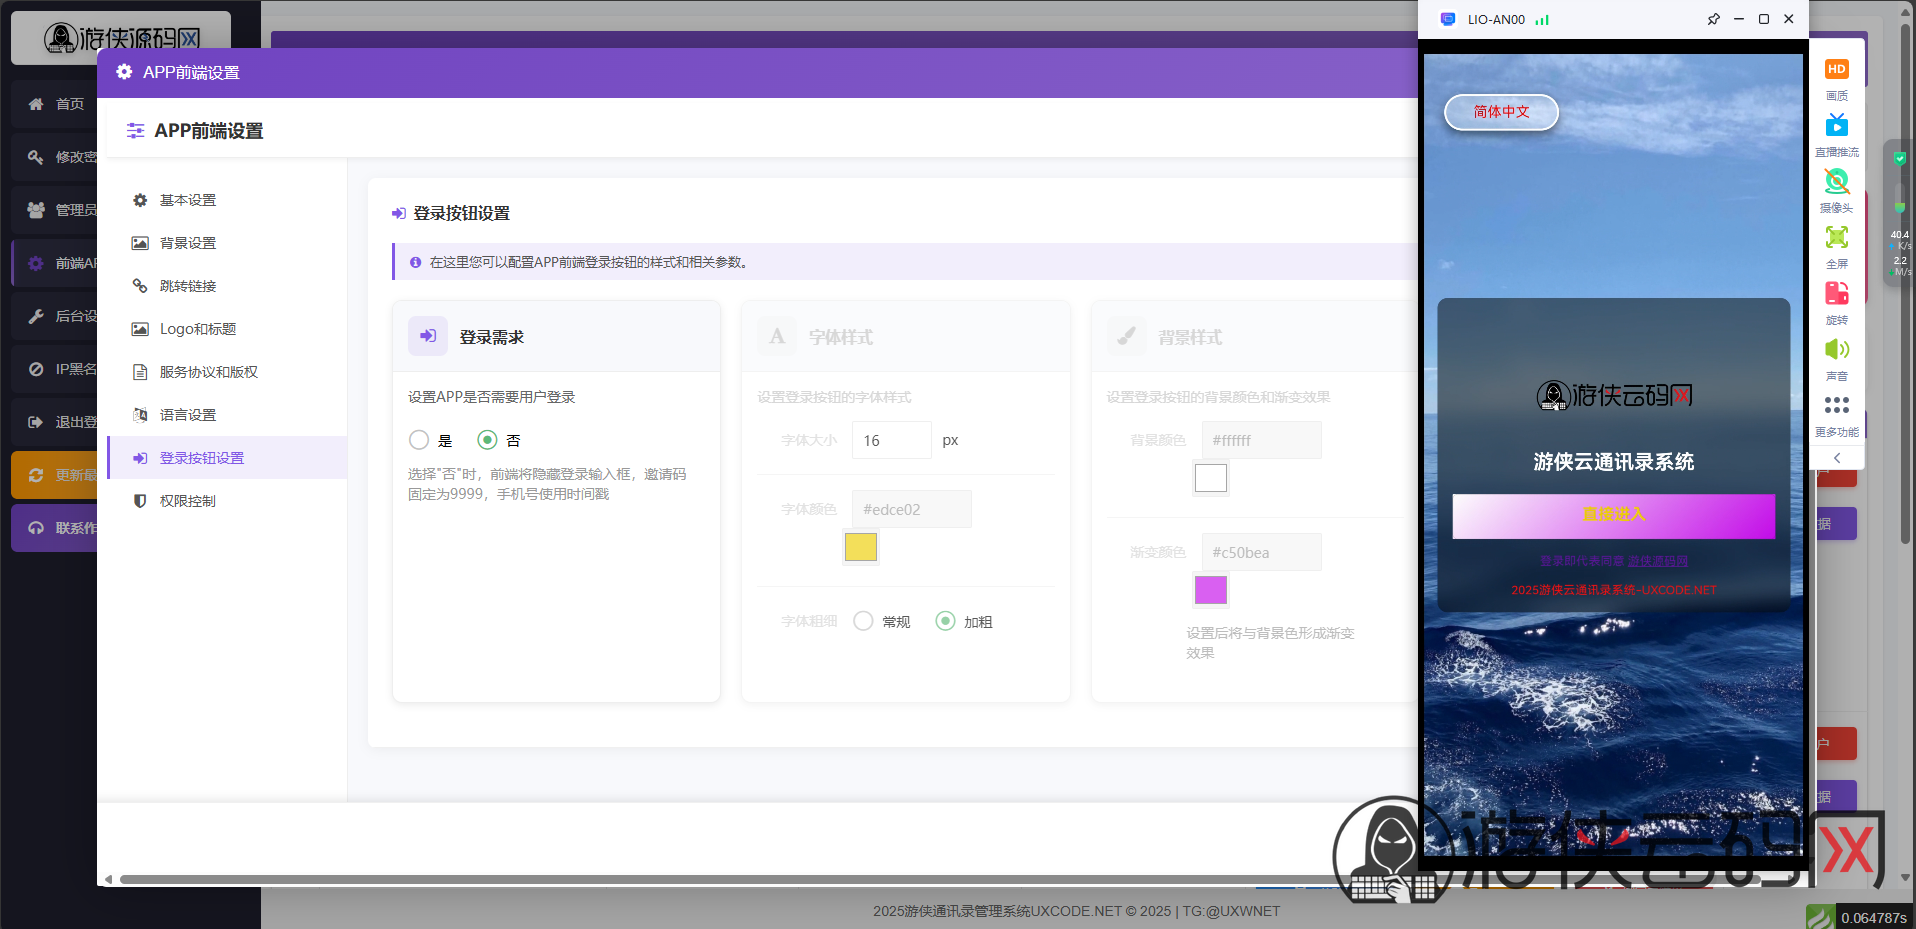This screenshot has height=929, width=1916.
Task: Open Logo和标题 settings tab
Action: pyautogui.click(x=227, y=329)
